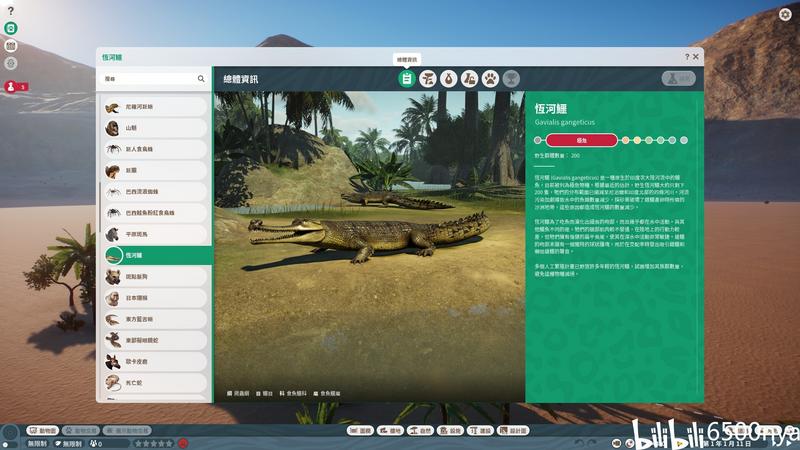Click the greyed research flask button
The image size is (800, 450).
[679, 79]
